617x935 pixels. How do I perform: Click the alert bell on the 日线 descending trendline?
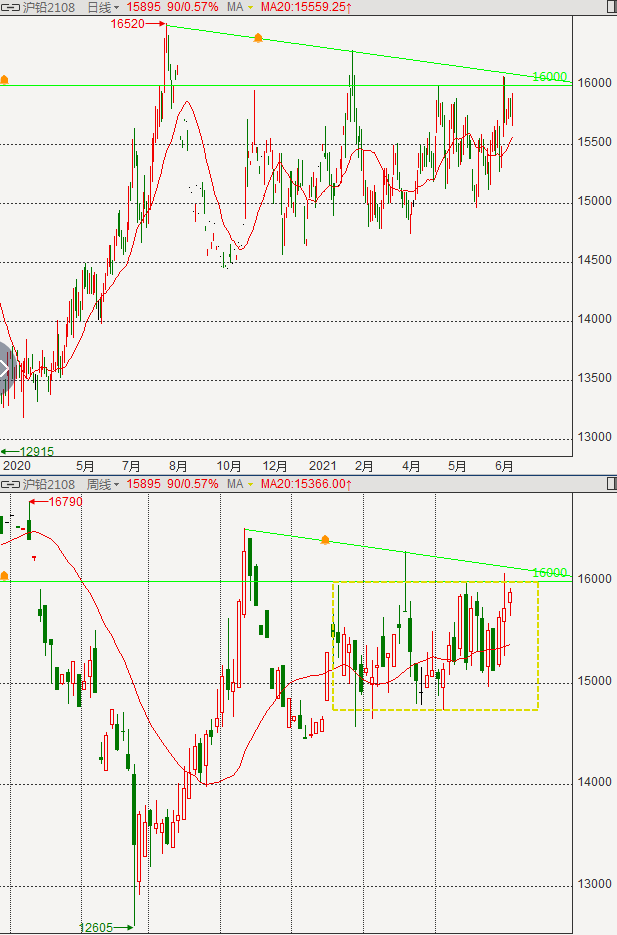tap(258, 38)
